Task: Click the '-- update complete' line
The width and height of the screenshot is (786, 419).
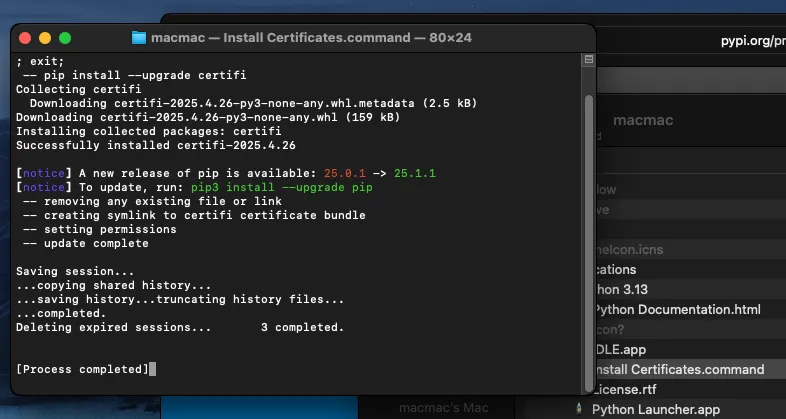Action: pos(86,244)
